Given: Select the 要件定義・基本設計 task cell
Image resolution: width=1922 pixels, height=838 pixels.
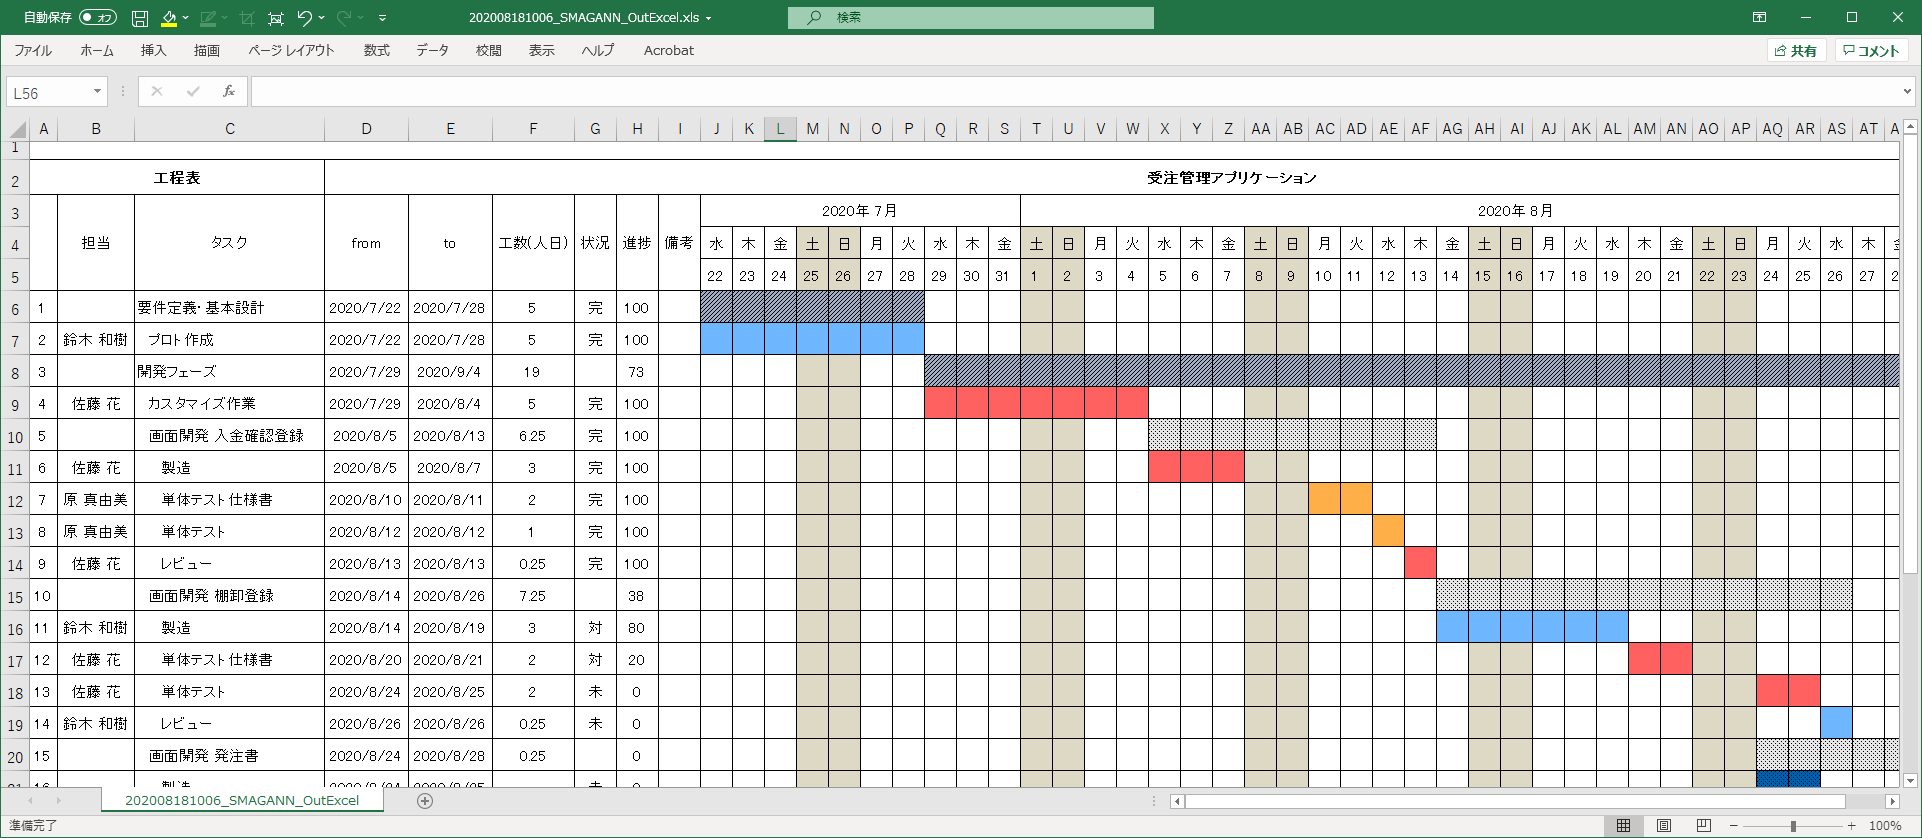Looking at the screenshot, I should coord(229,308).
